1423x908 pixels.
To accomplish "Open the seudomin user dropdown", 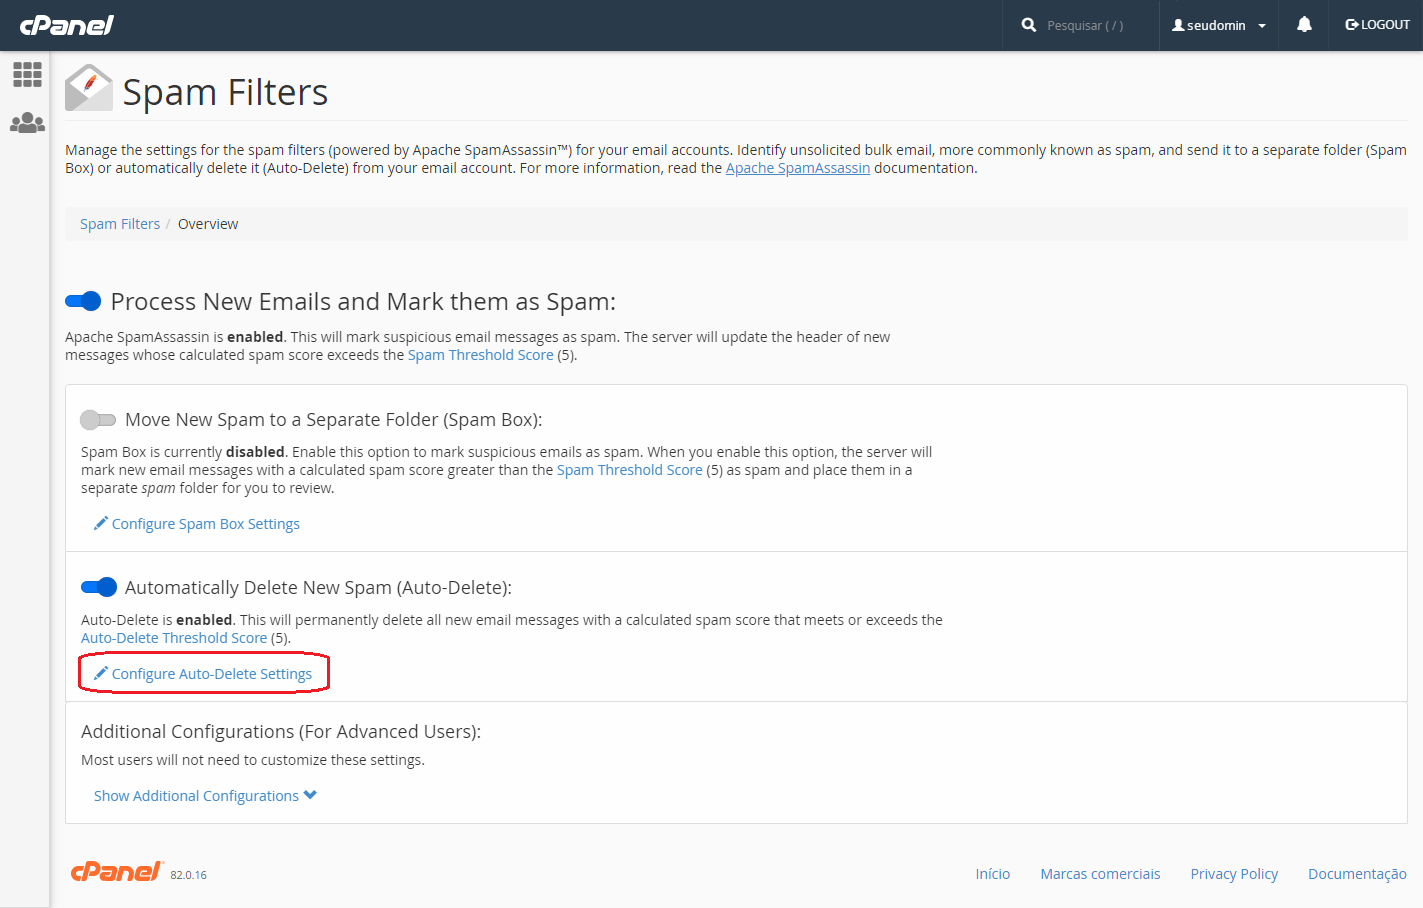I will coord(1218,25).
